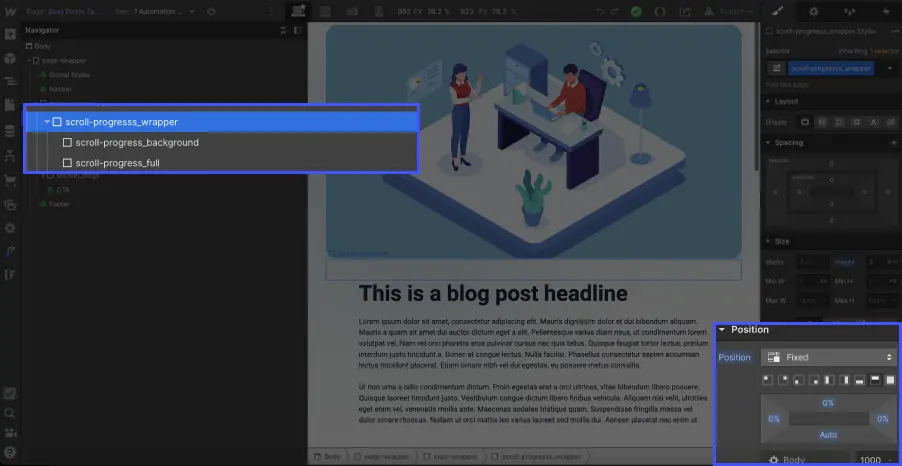Screen dimensions: 902x466
Task: Open the Position type dropdown showing Fixed
Action: coord(828,357)
